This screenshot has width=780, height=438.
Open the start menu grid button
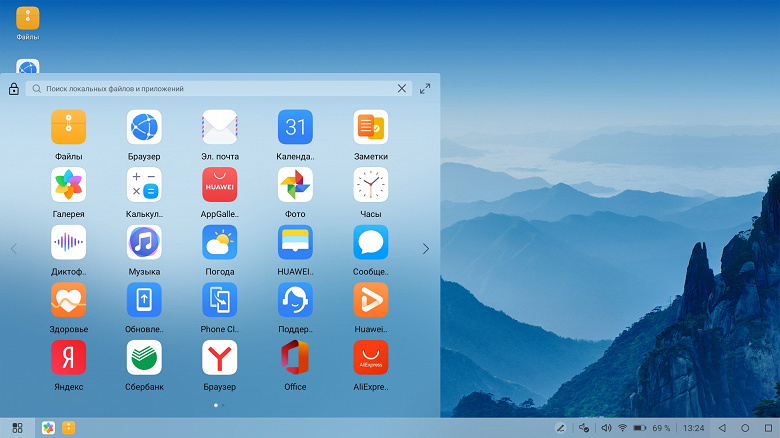pos(17,428)
